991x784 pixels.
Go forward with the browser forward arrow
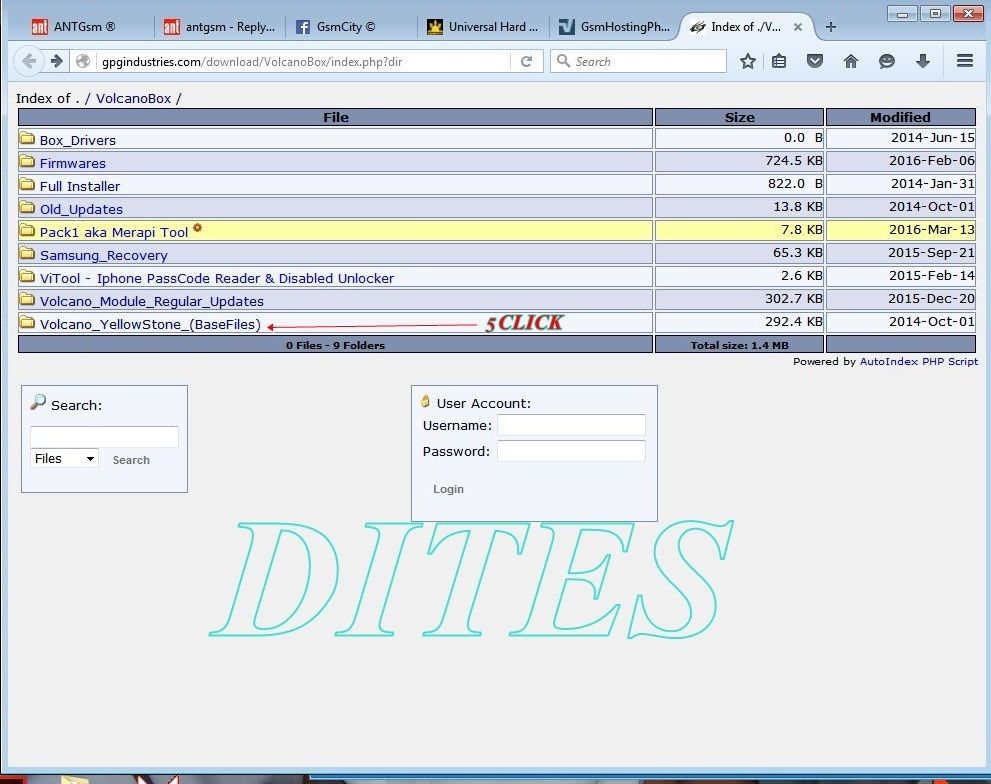[x=56, y=61]
